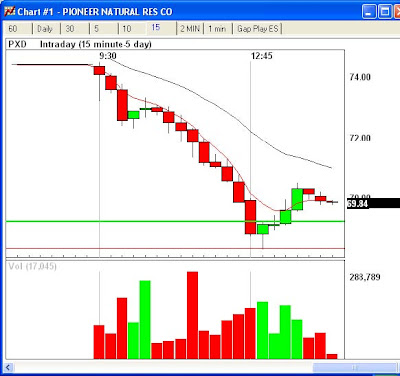Viewport: 400px width, 376px height.
Task: Open the 10 minute tab
Action: (132, 29)
